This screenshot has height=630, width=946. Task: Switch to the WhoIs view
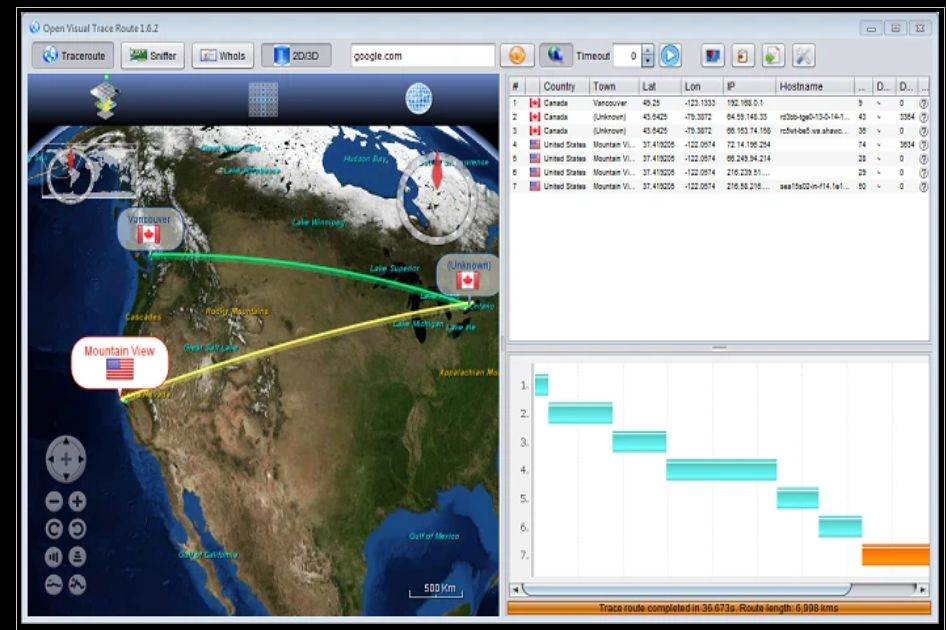pos(223,56)
